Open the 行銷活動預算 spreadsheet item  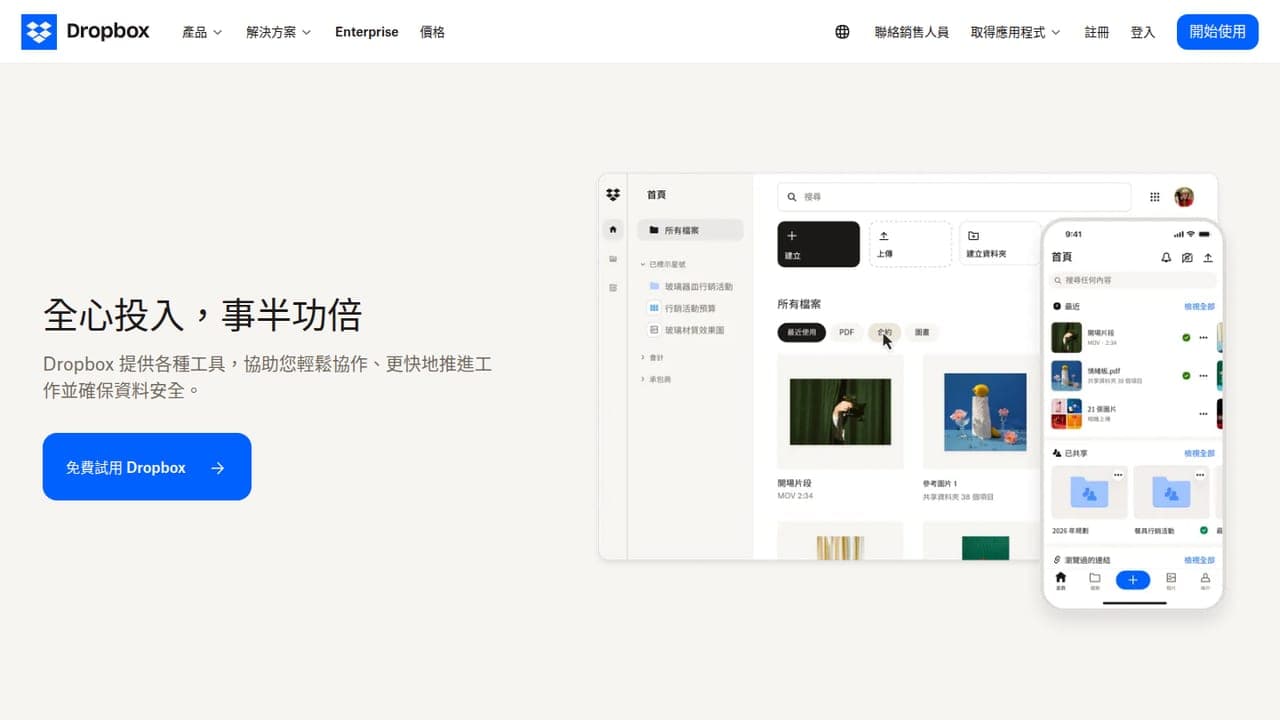(x=682, y=308)
